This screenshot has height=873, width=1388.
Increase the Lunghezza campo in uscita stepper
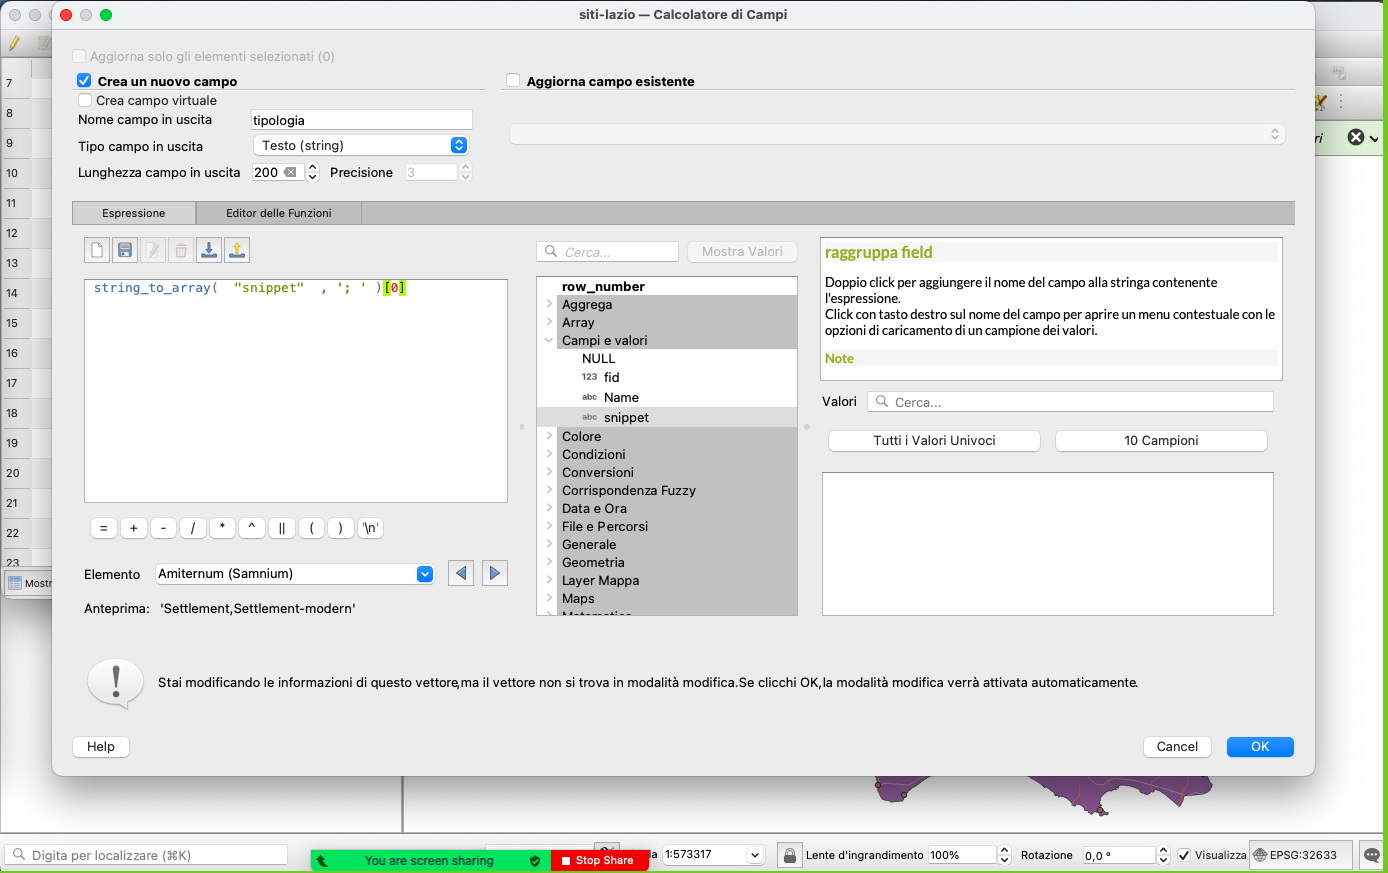click(312, 168)
